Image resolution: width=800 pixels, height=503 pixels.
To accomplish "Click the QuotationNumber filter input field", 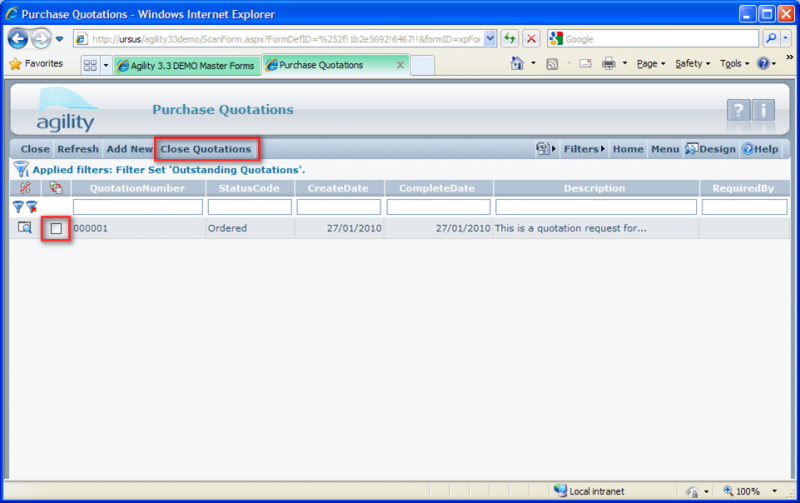I will click(138, 207).
